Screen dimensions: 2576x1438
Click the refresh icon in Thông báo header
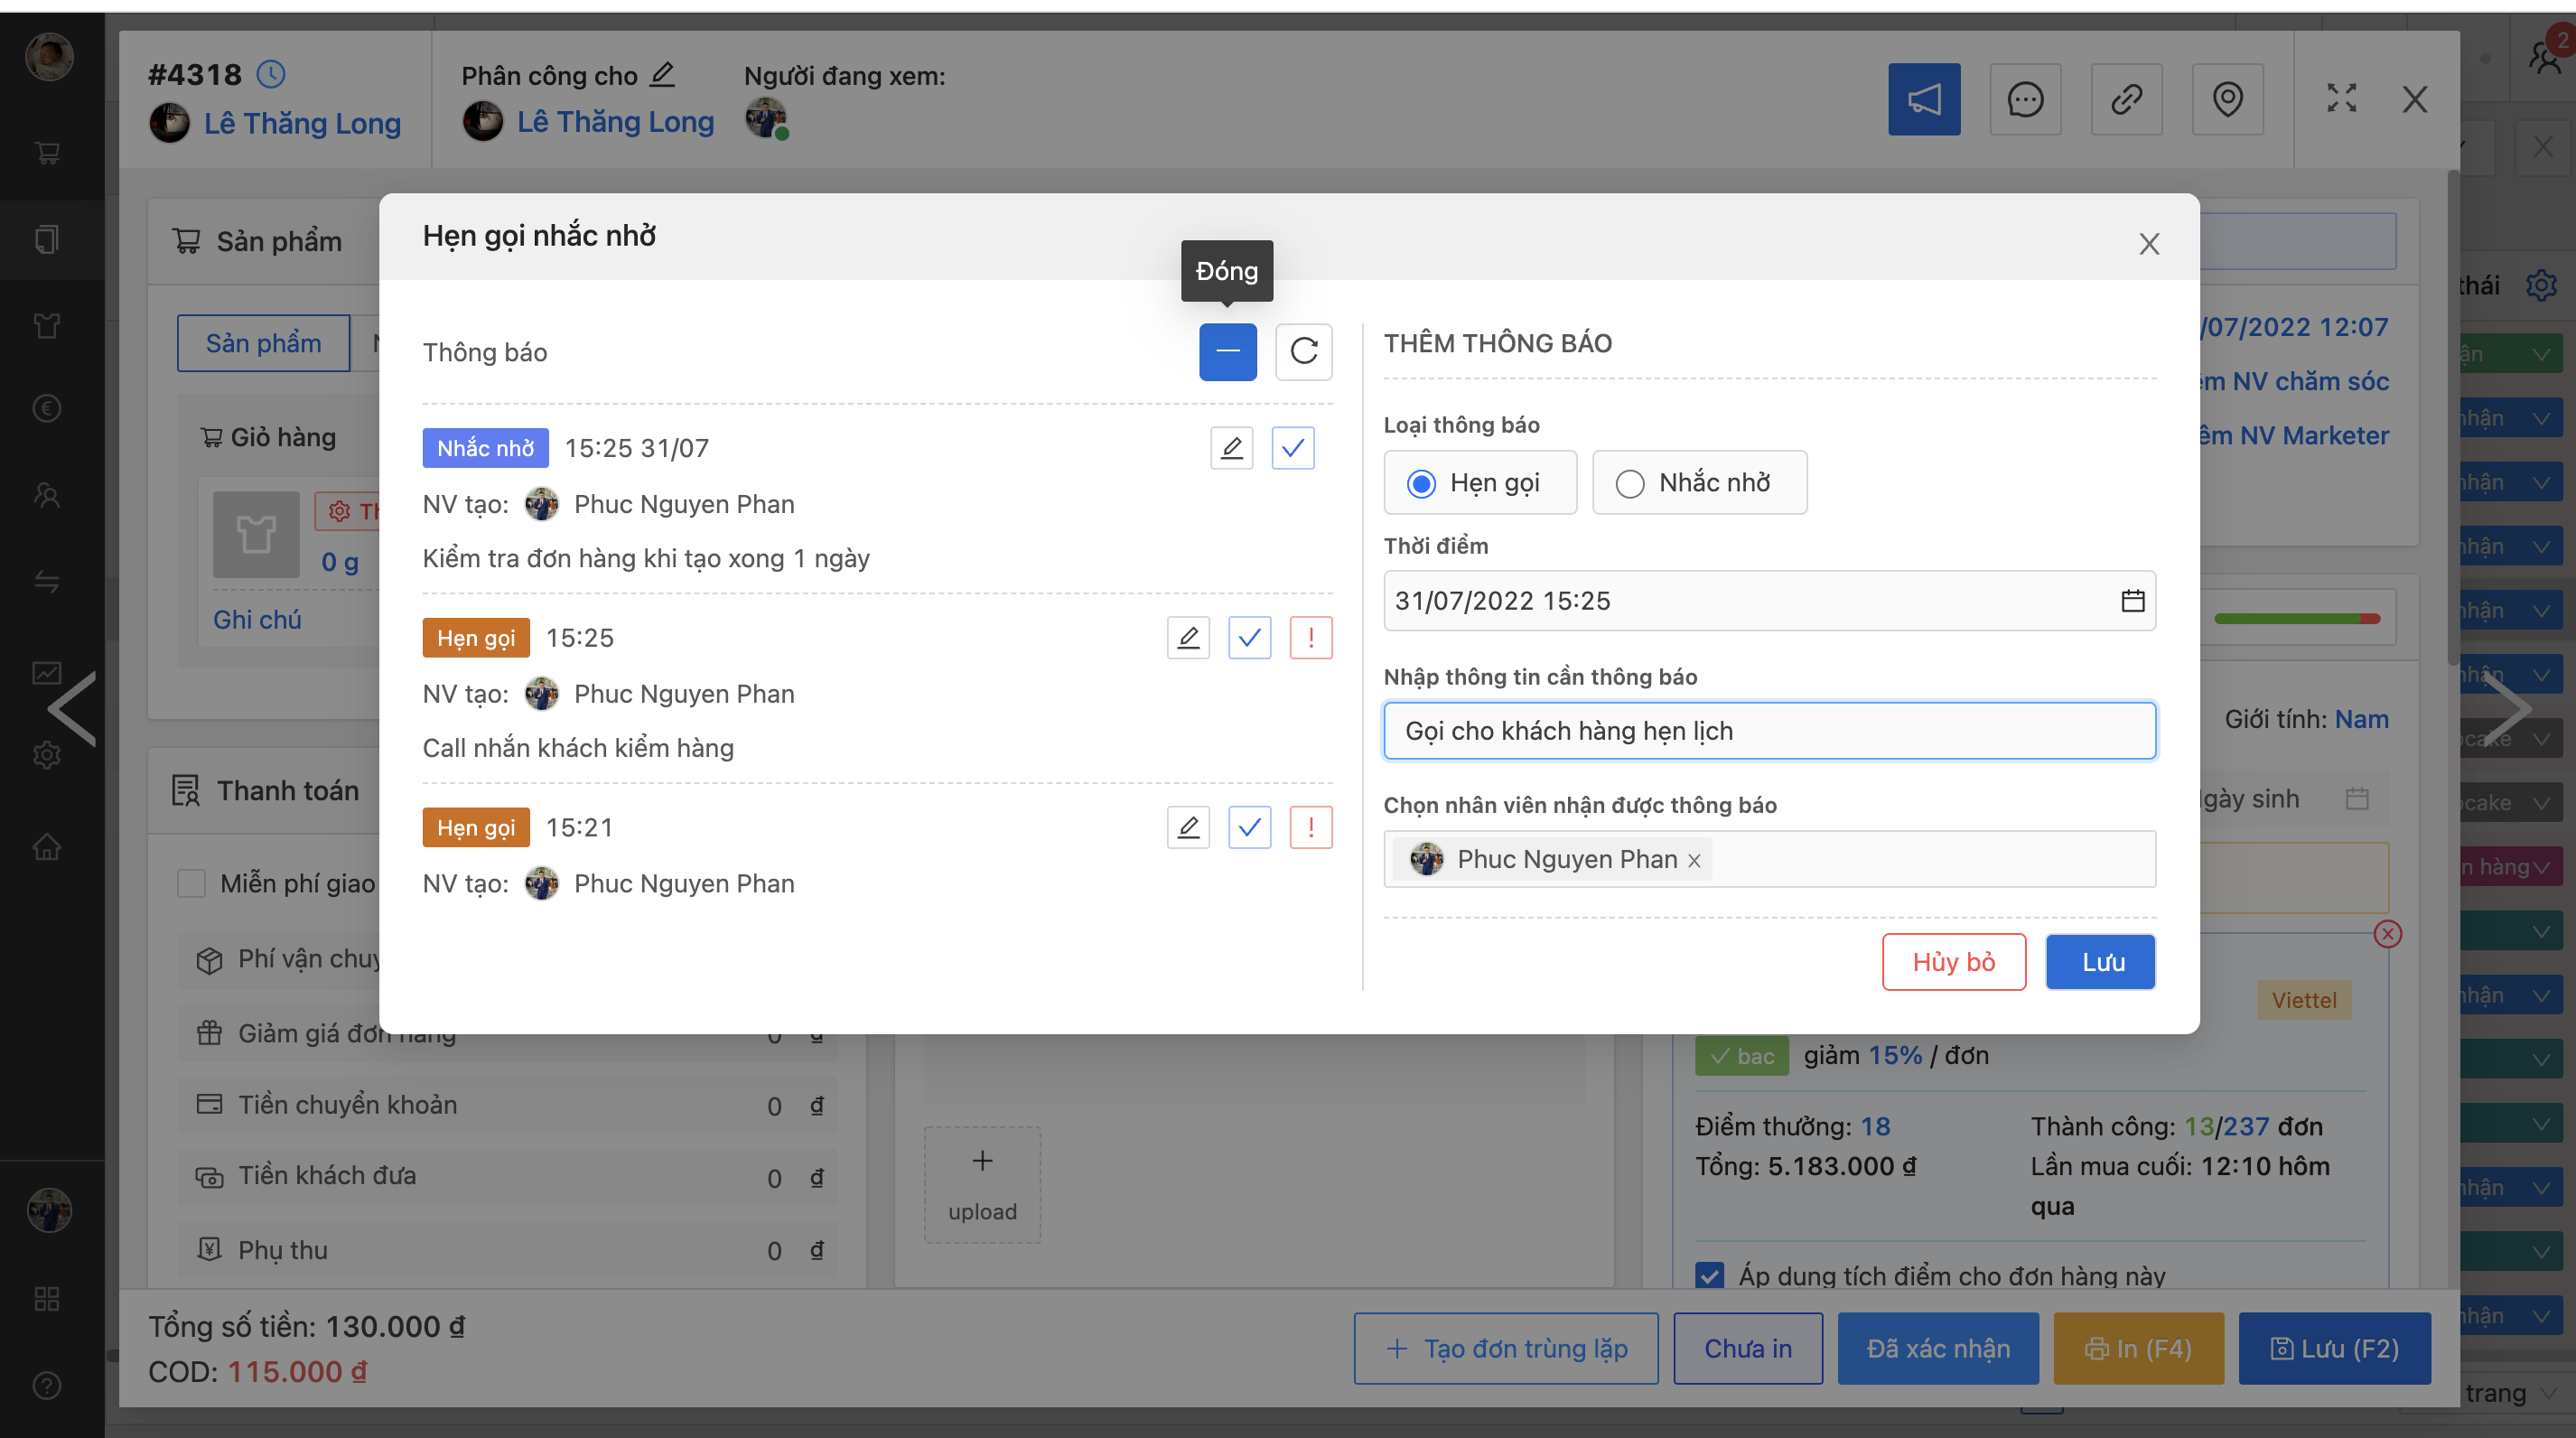(1303, 351)
